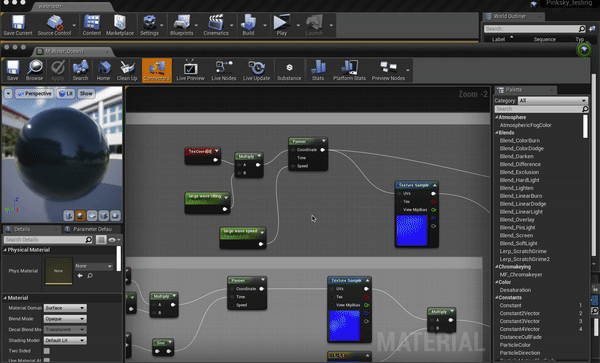Select AtmosphericFogColor in Palette
Image resolution: width=600 pixels, height=363 pixels.
(x=525, y=125)
